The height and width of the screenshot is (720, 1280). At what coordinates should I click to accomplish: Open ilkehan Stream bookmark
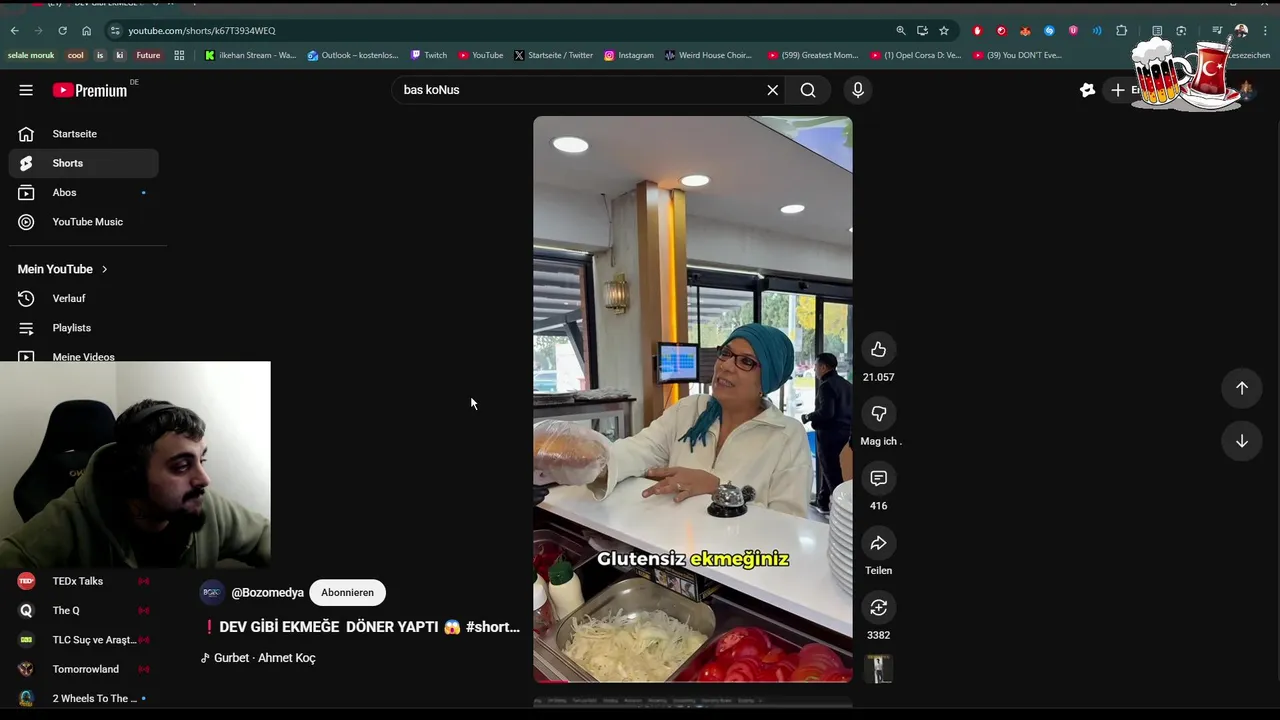click(250, 56)
